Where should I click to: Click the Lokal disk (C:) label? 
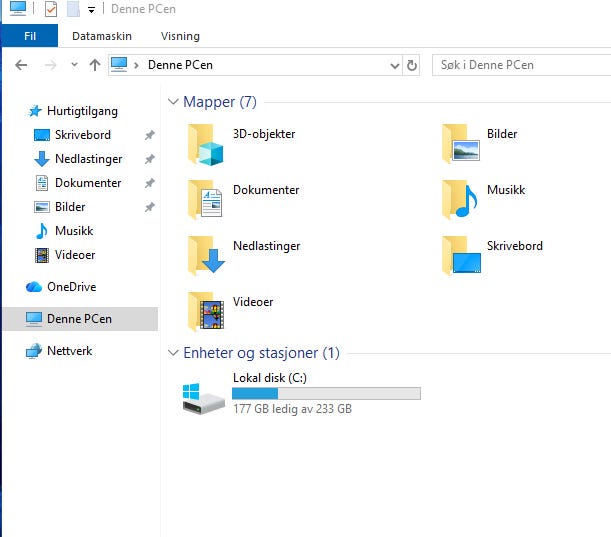point(270,378)
